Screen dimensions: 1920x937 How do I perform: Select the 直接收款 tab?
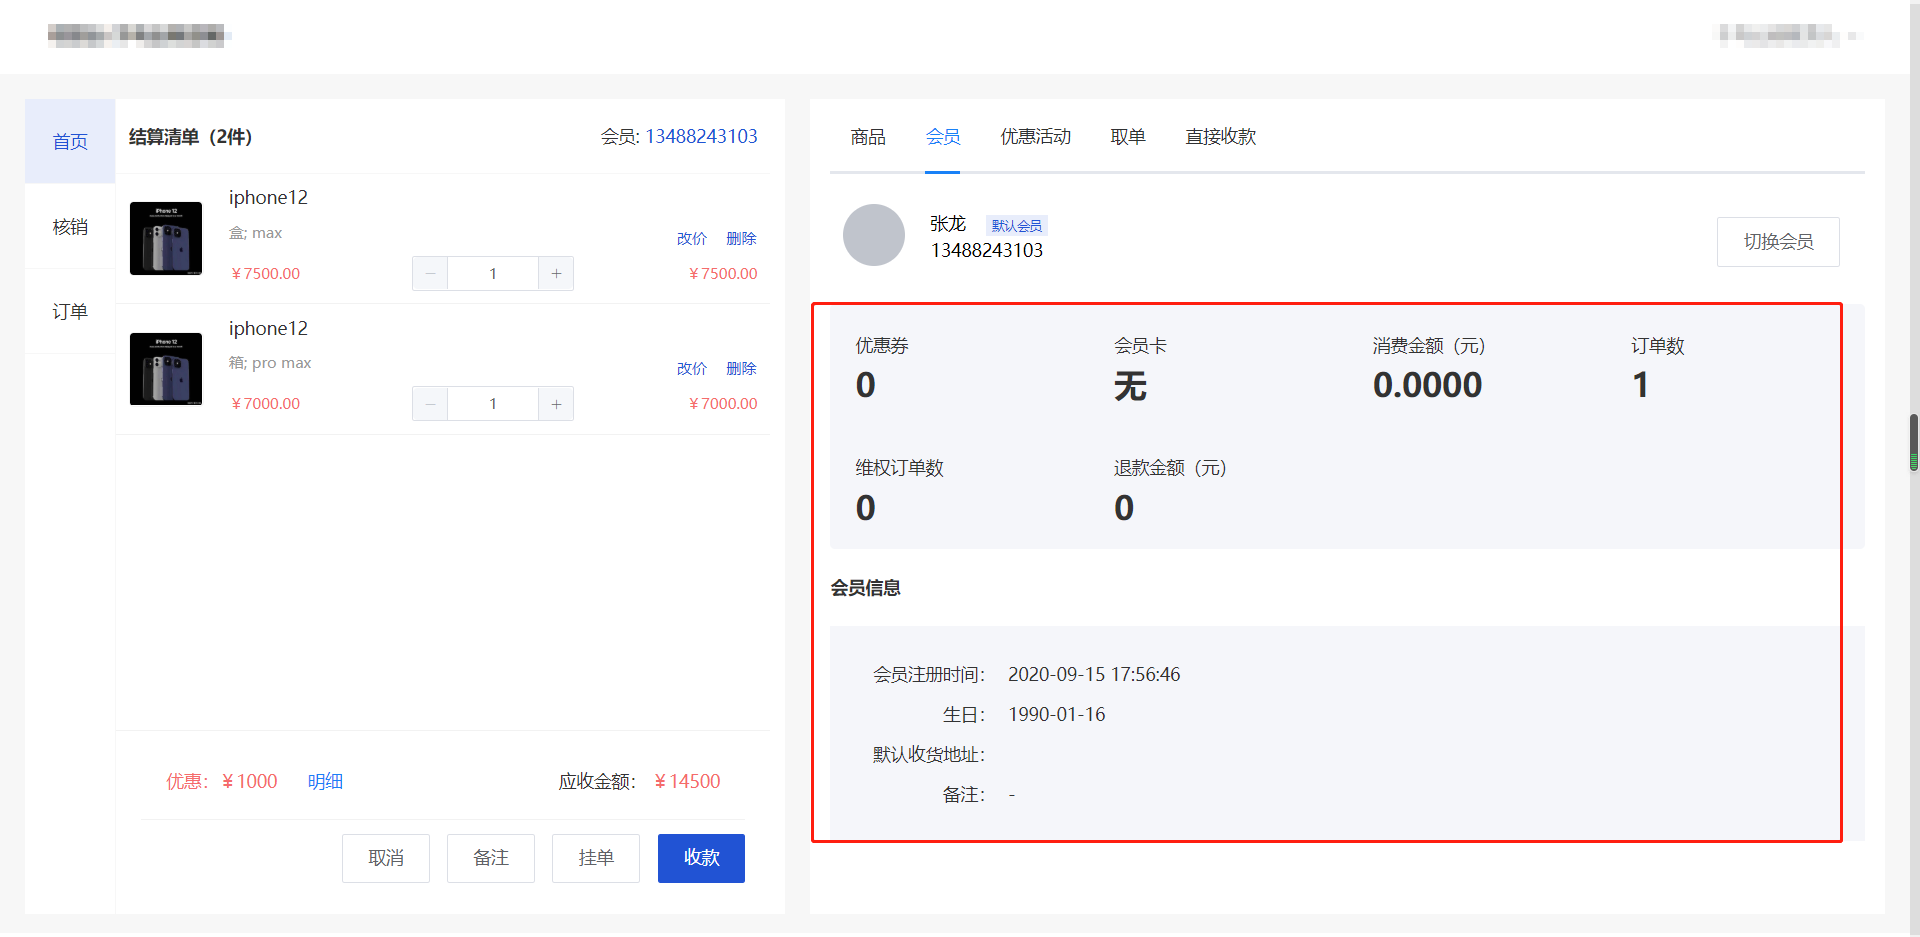pos(1220,137)
